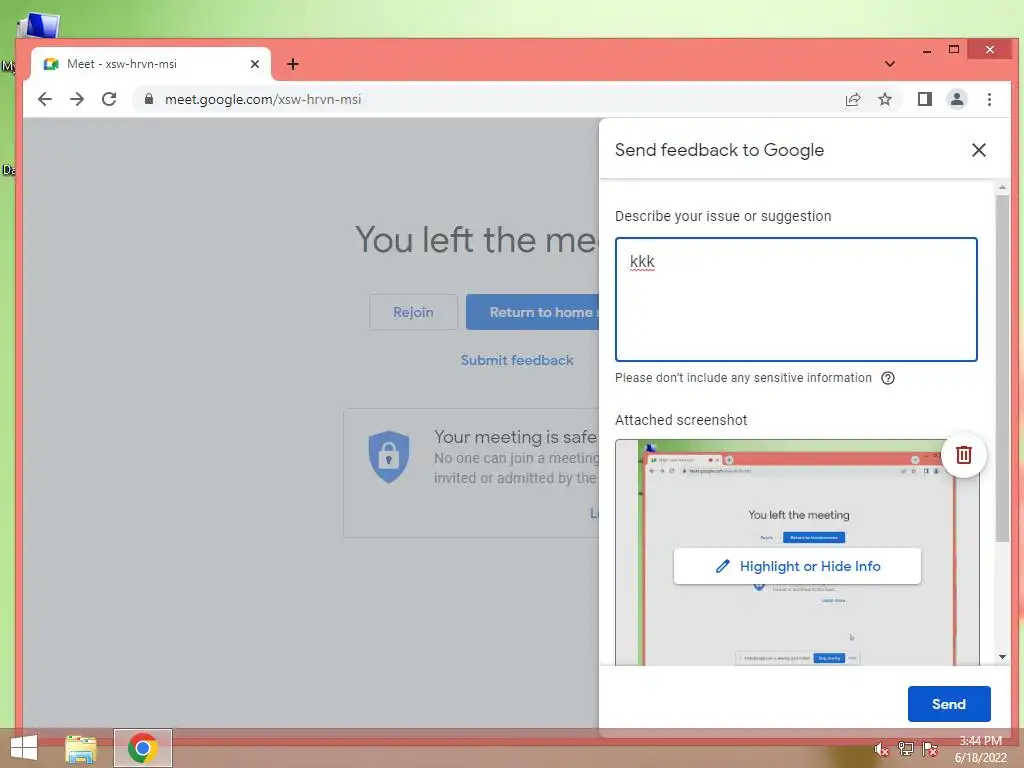Click the address bar URL
This screenshot has width=1024, height=768.
click(x=263, y=99)
